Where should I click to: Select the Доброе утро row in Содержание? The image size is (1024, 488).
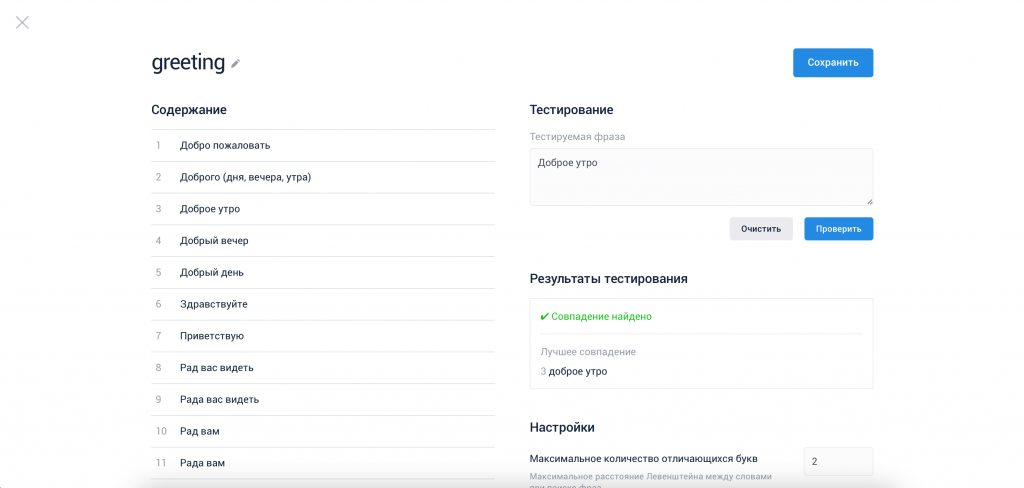click(x=210, y=209)
